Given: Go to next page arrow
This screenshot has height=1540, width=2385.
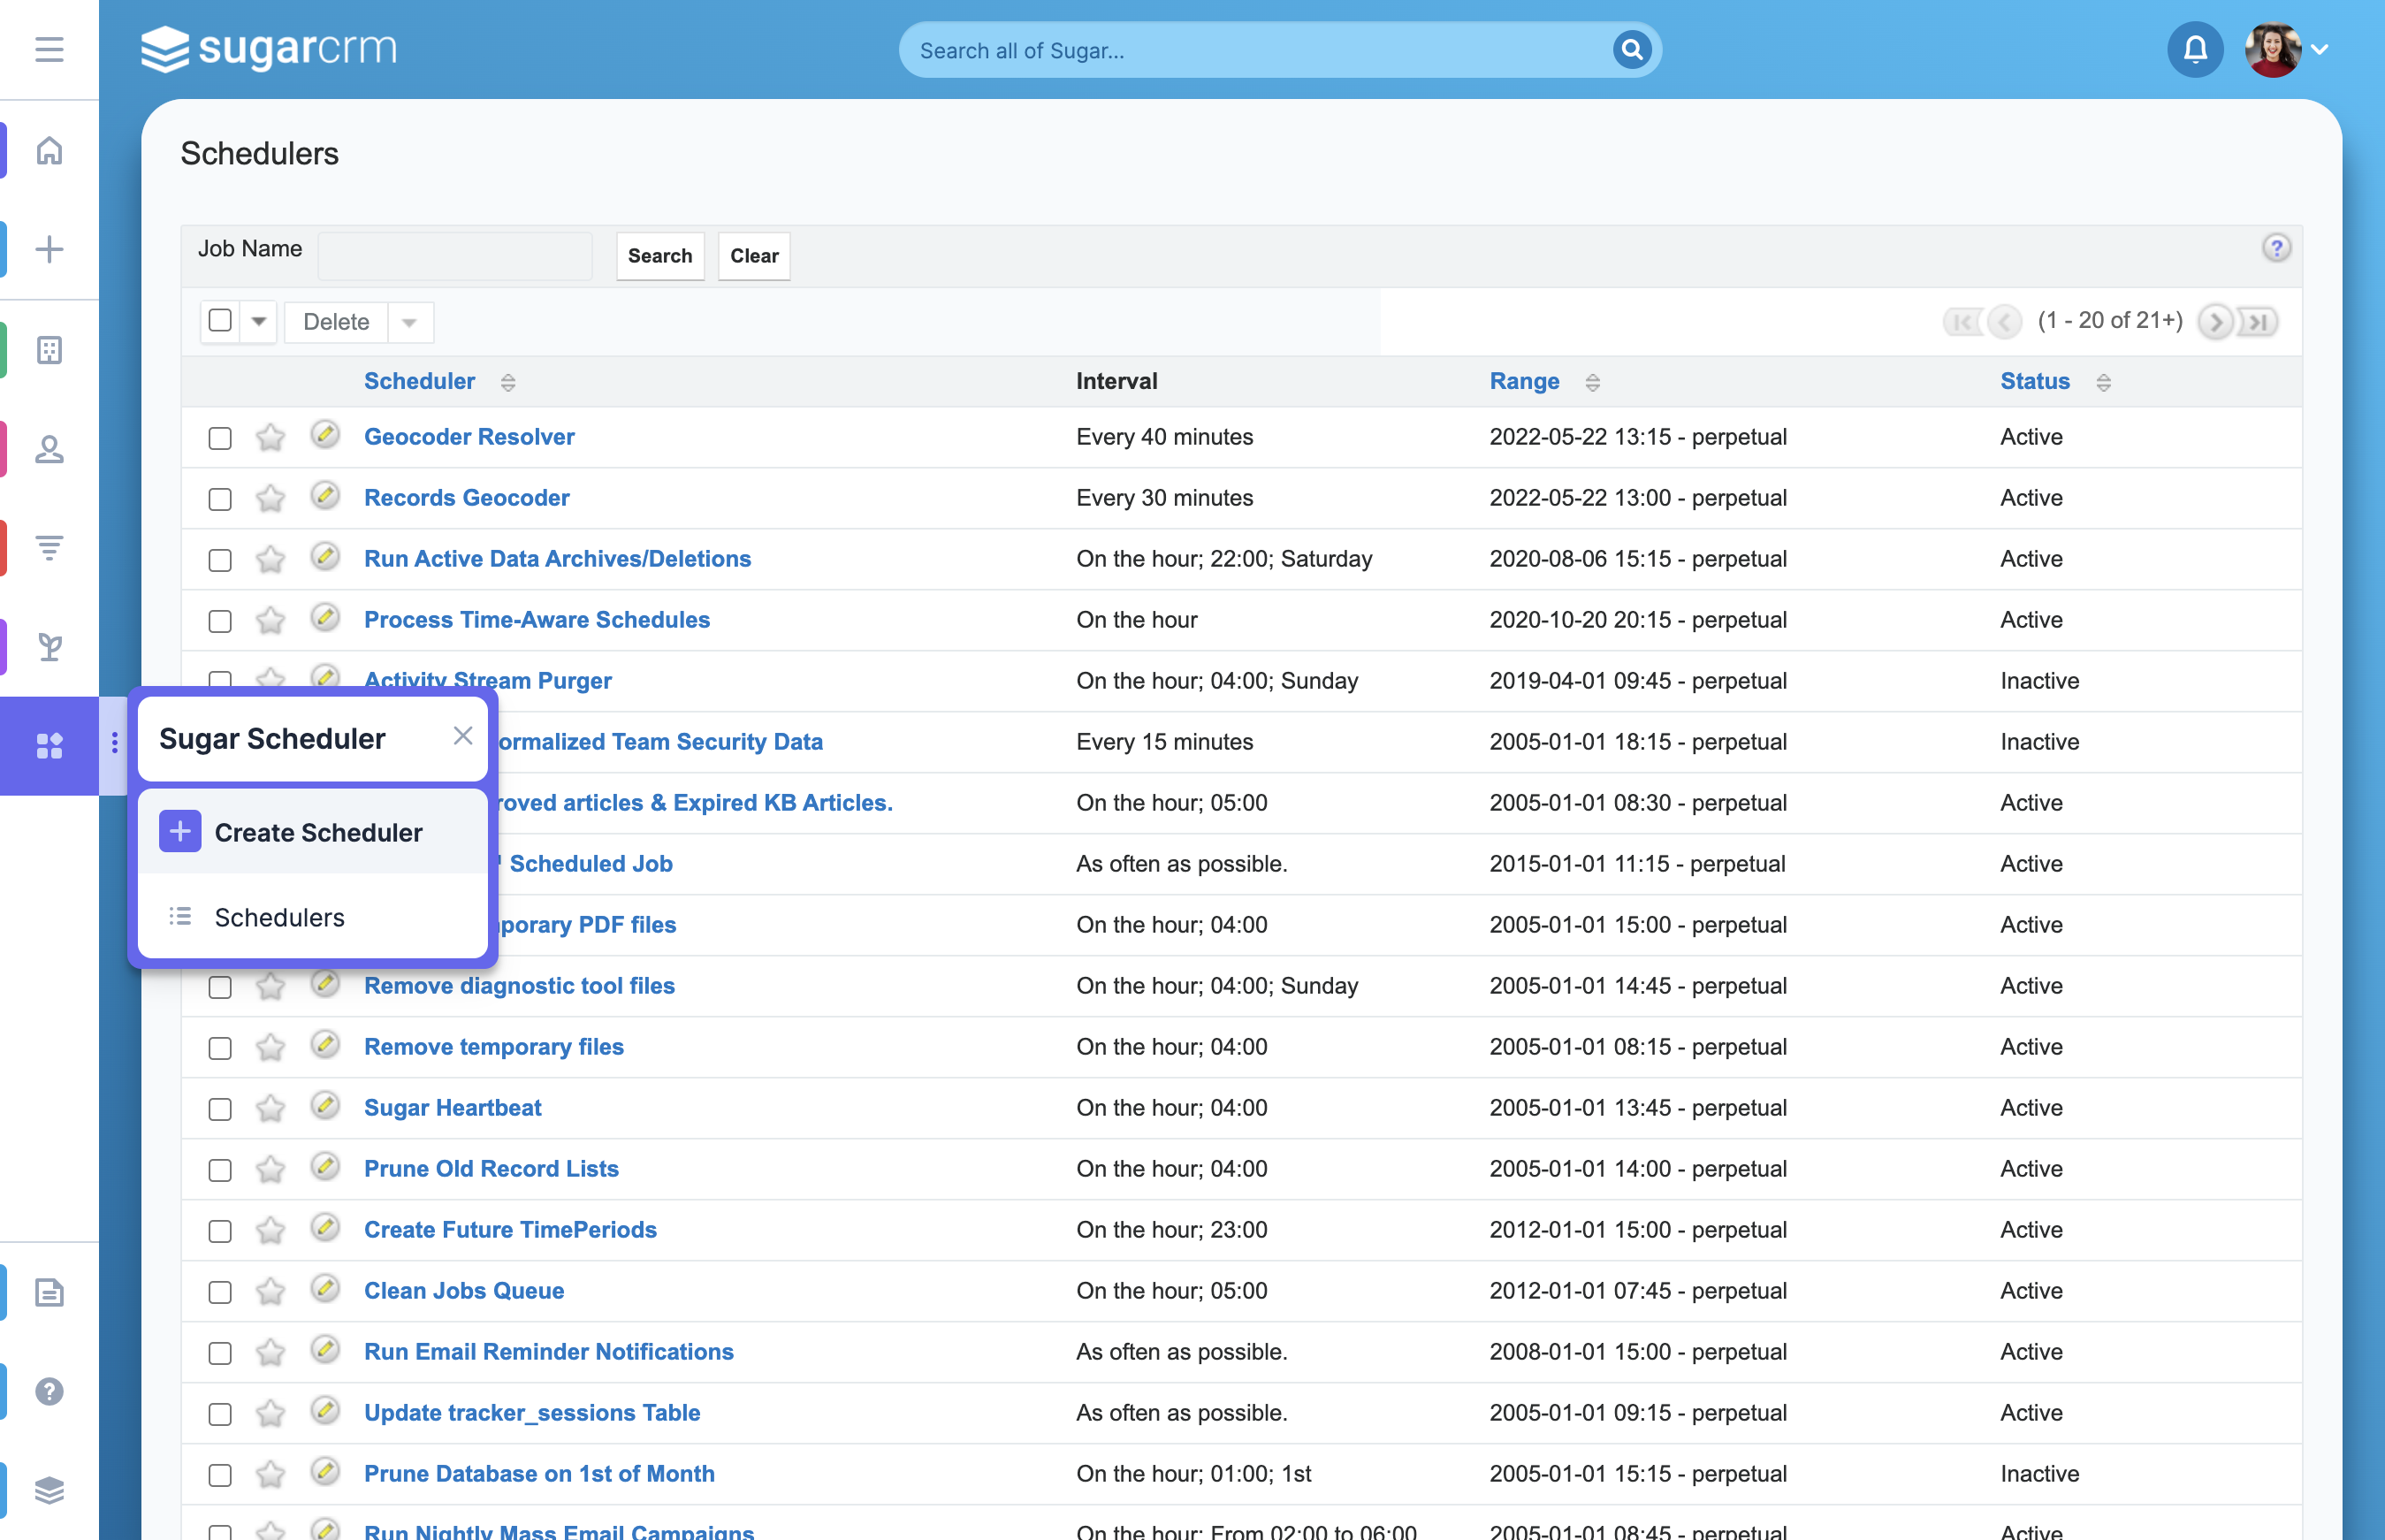Looking at the screenshot, I should pos(2215,321).
